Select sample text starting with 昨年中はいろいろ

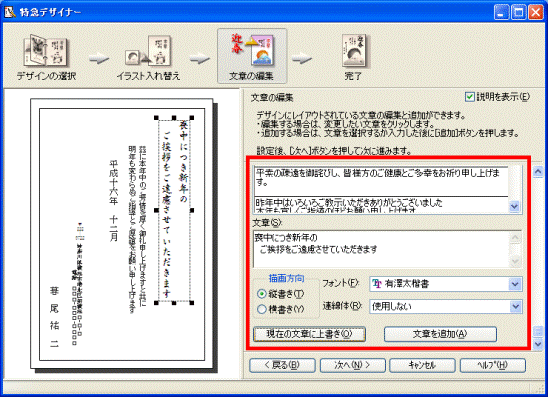(381, 205)
